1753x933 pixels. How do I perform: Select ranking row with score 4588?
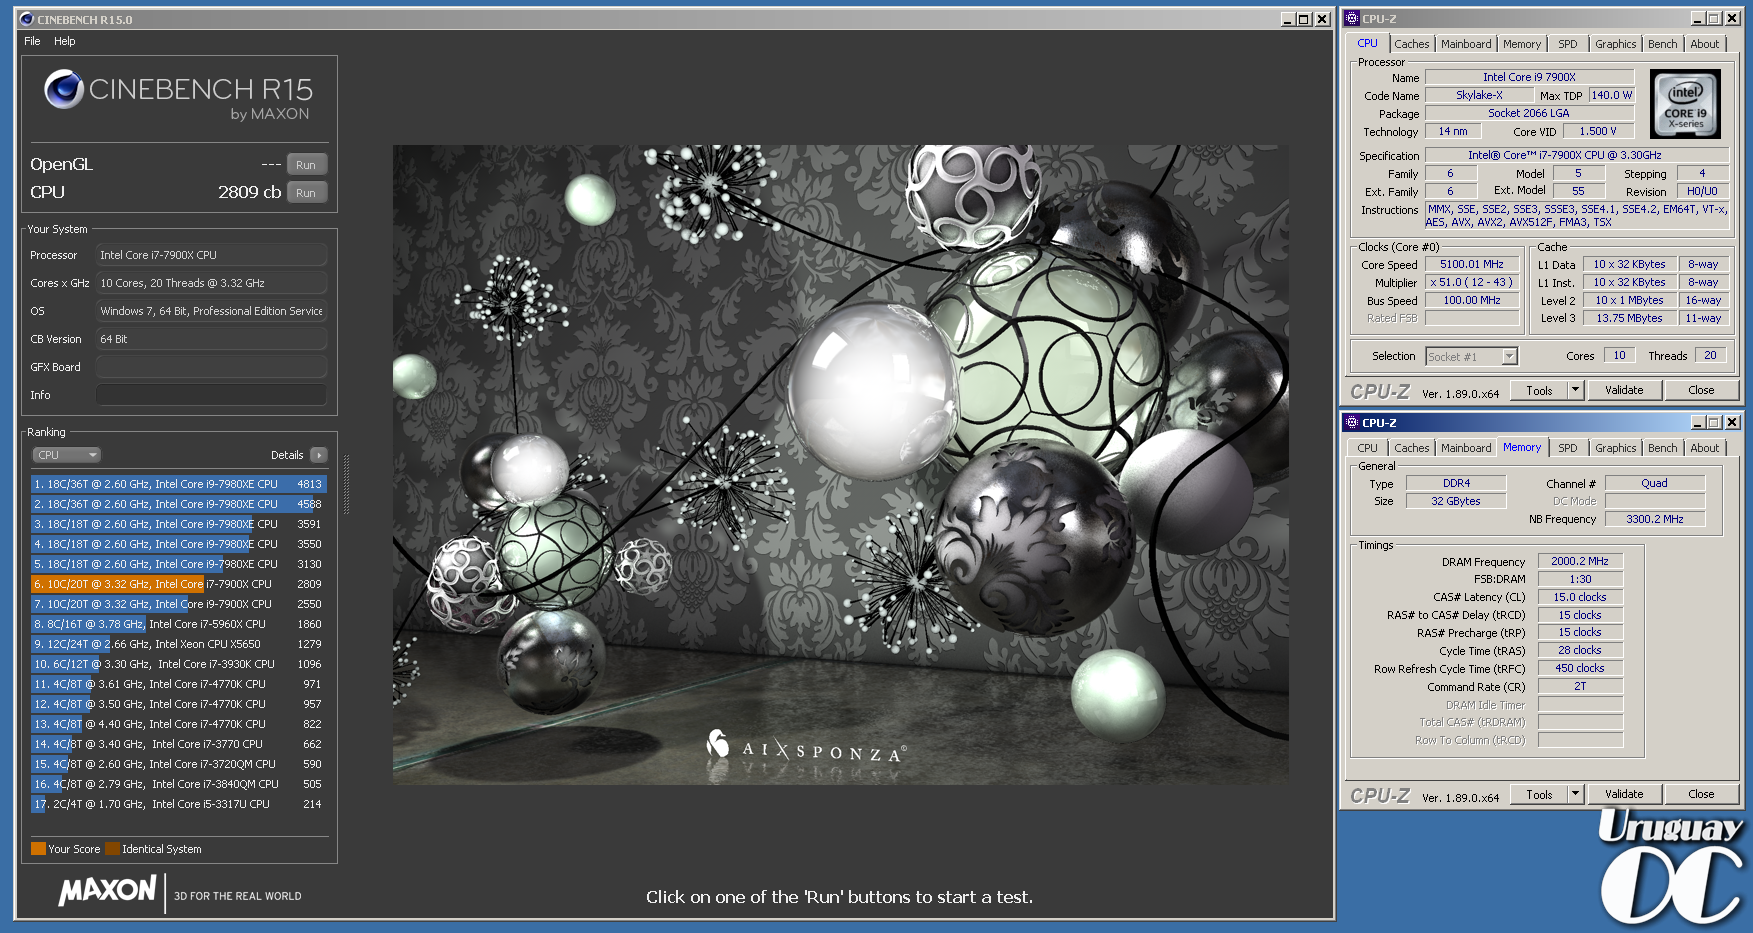click(x=179, y=504)
